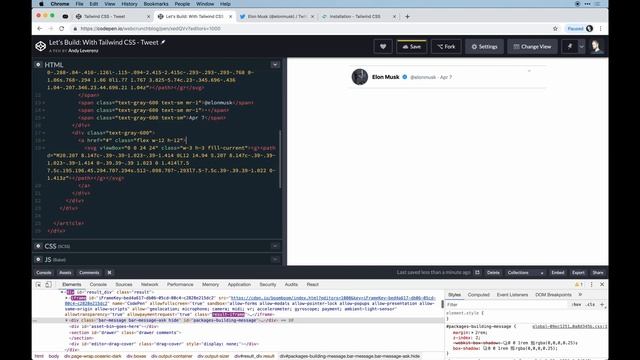
Task: Click Styles filter input field
Action: pyautogui.click(x=507, y=304)
